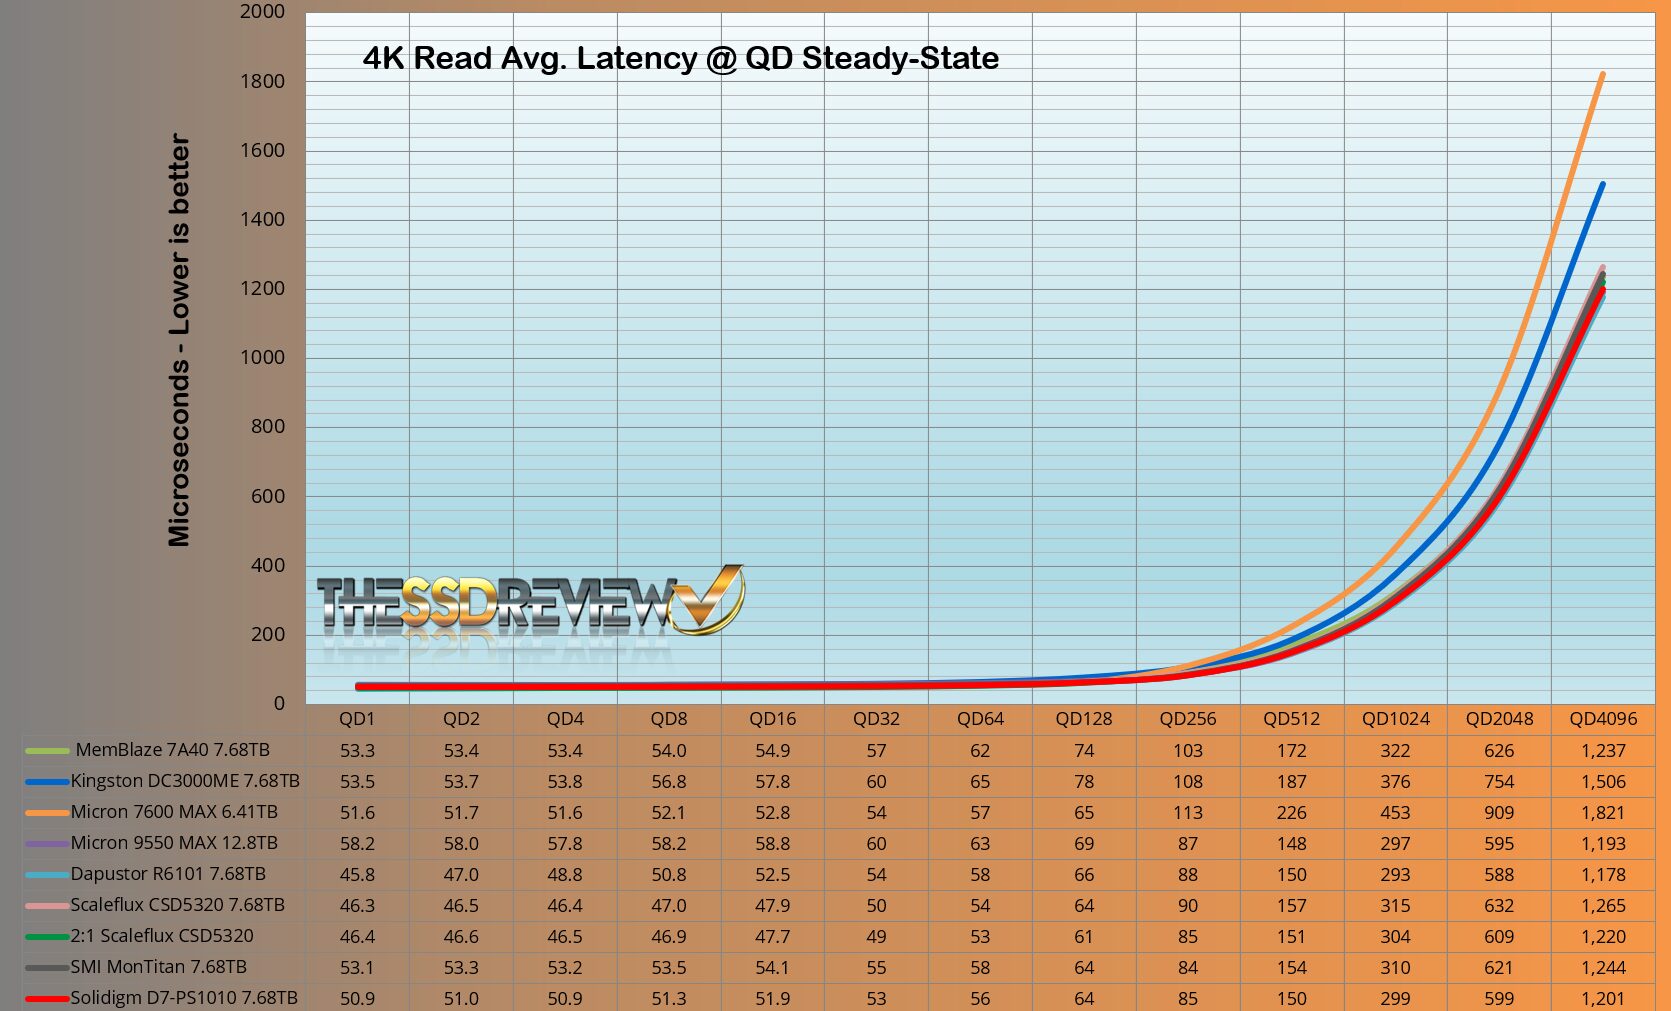Select the "Scaleflux CSD5320 7.68TB" legend label
Image resolution: width=1671 pixels, height=1011 pixels.
[177, 905]
